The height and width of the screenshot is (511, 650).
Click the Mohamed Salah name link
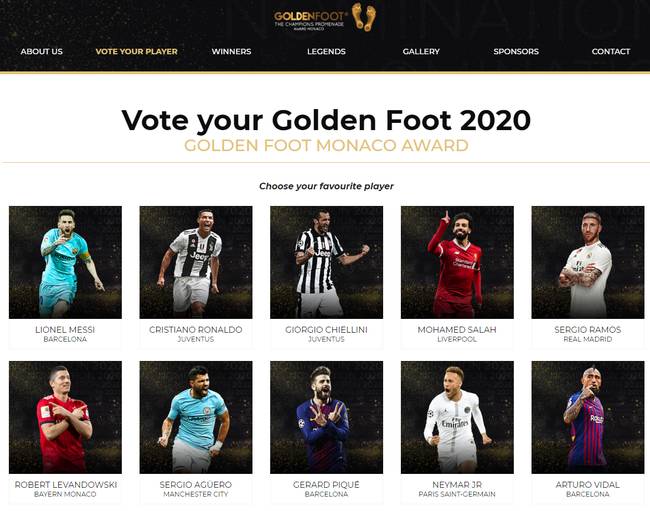click(457, 329)
